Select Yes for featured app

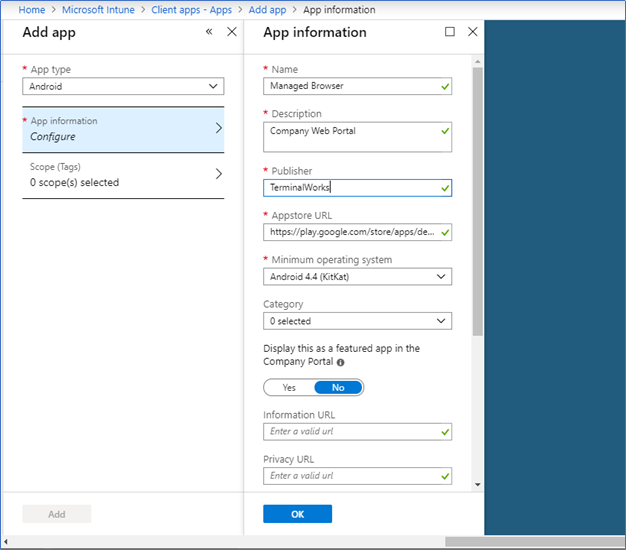tap(289, 388)
